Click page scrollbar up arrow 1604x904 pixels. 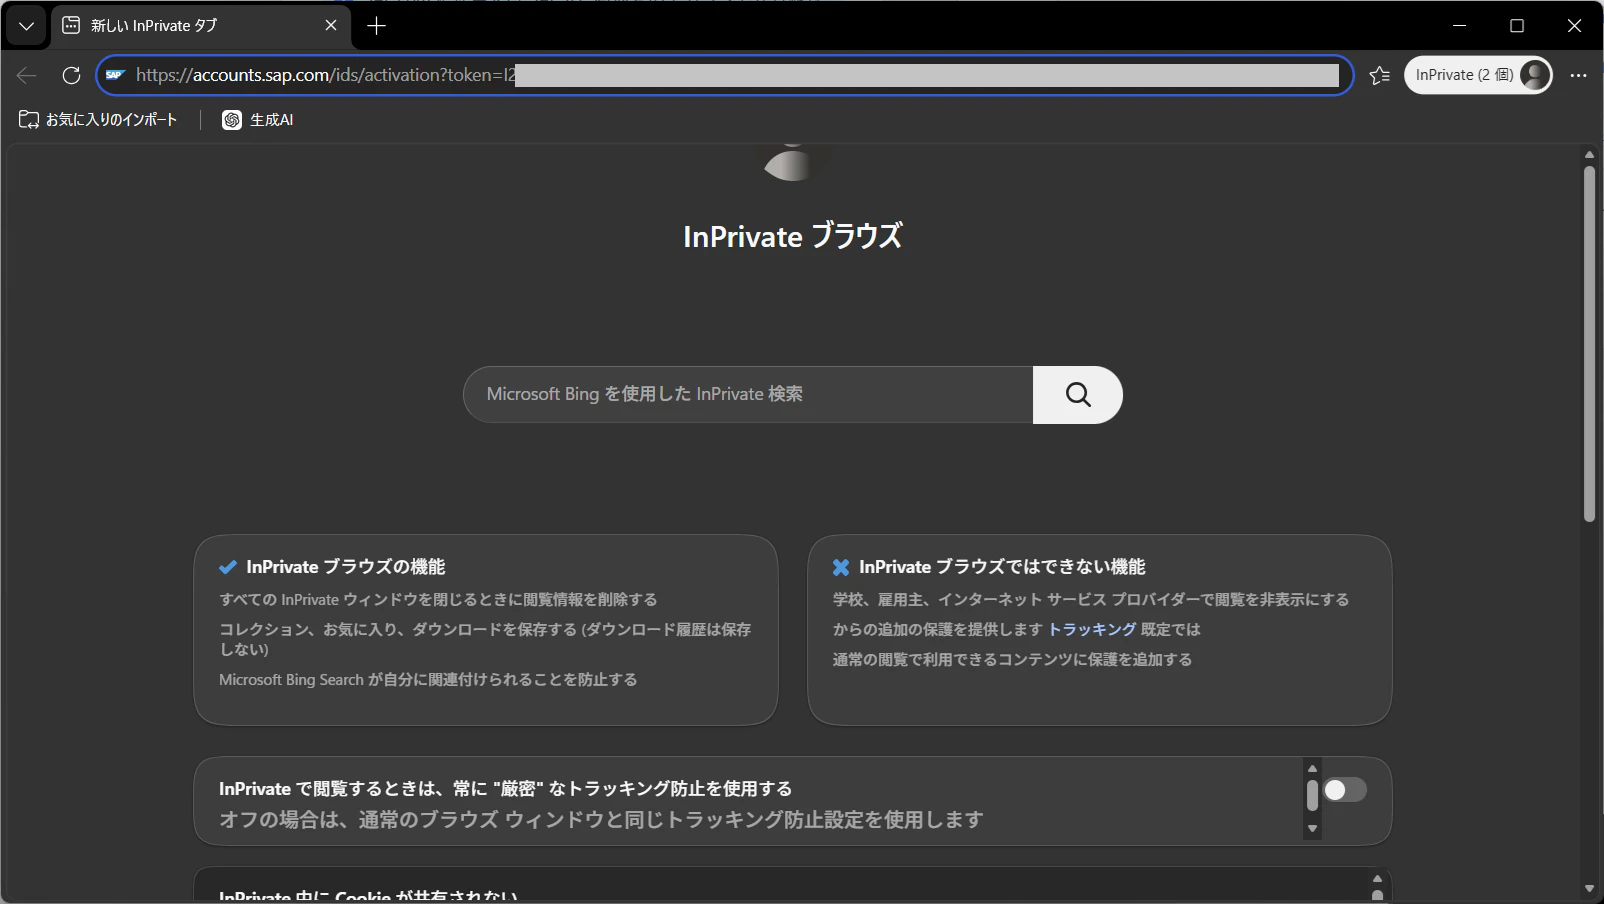1589,155
